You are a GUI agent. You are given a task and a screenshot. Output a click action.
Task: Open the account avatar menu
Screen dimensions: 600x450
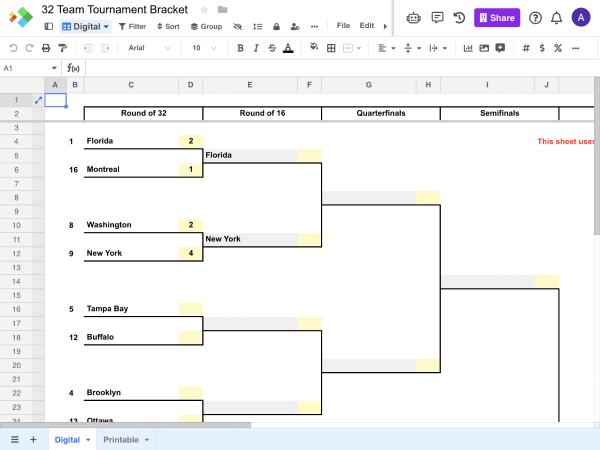(581, 17)
